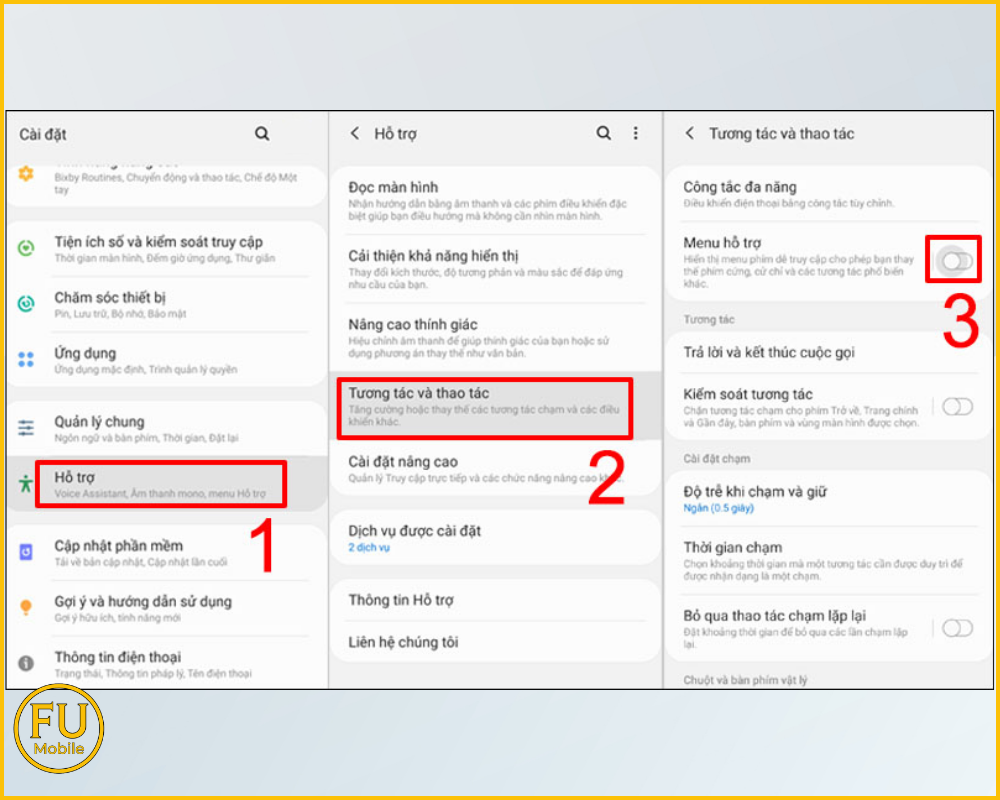Go back from the Hỗ trợ screen
Screen dimensions: 1000x800
354,133
